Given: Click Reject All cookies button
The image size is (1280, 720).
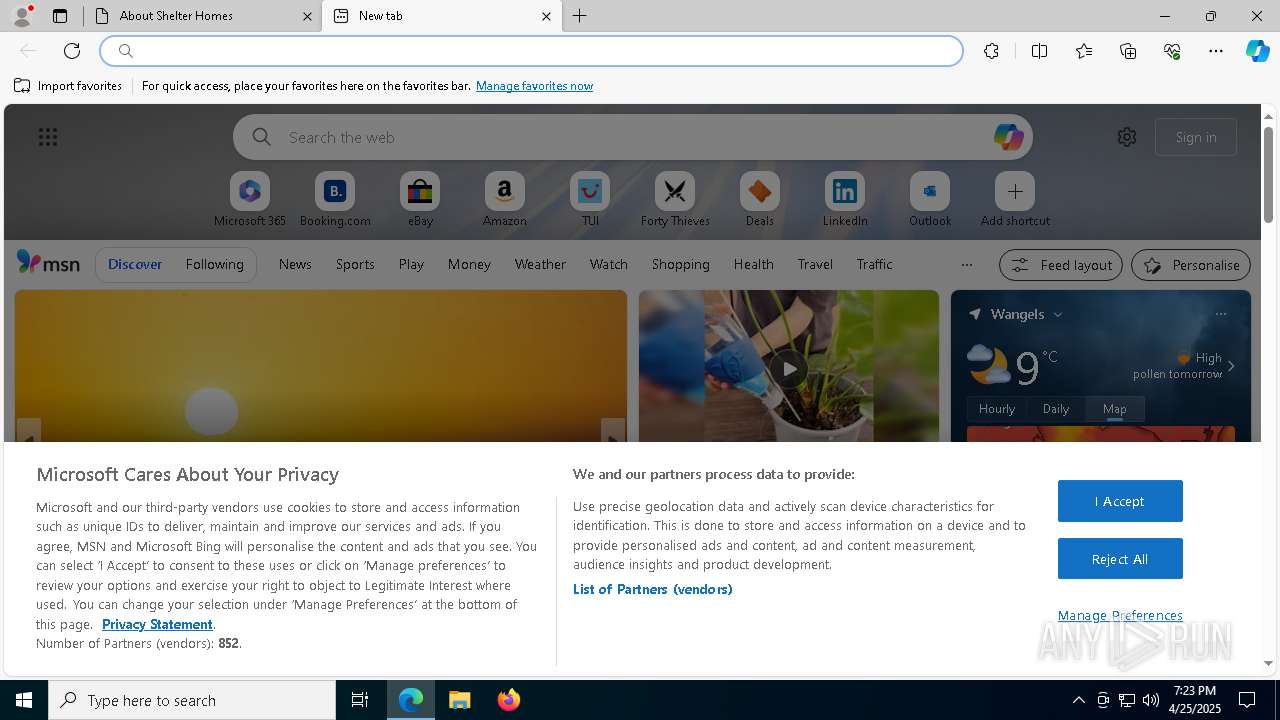Looking at the screenshot, I should pyautogui.click(x=1120, y=559).
